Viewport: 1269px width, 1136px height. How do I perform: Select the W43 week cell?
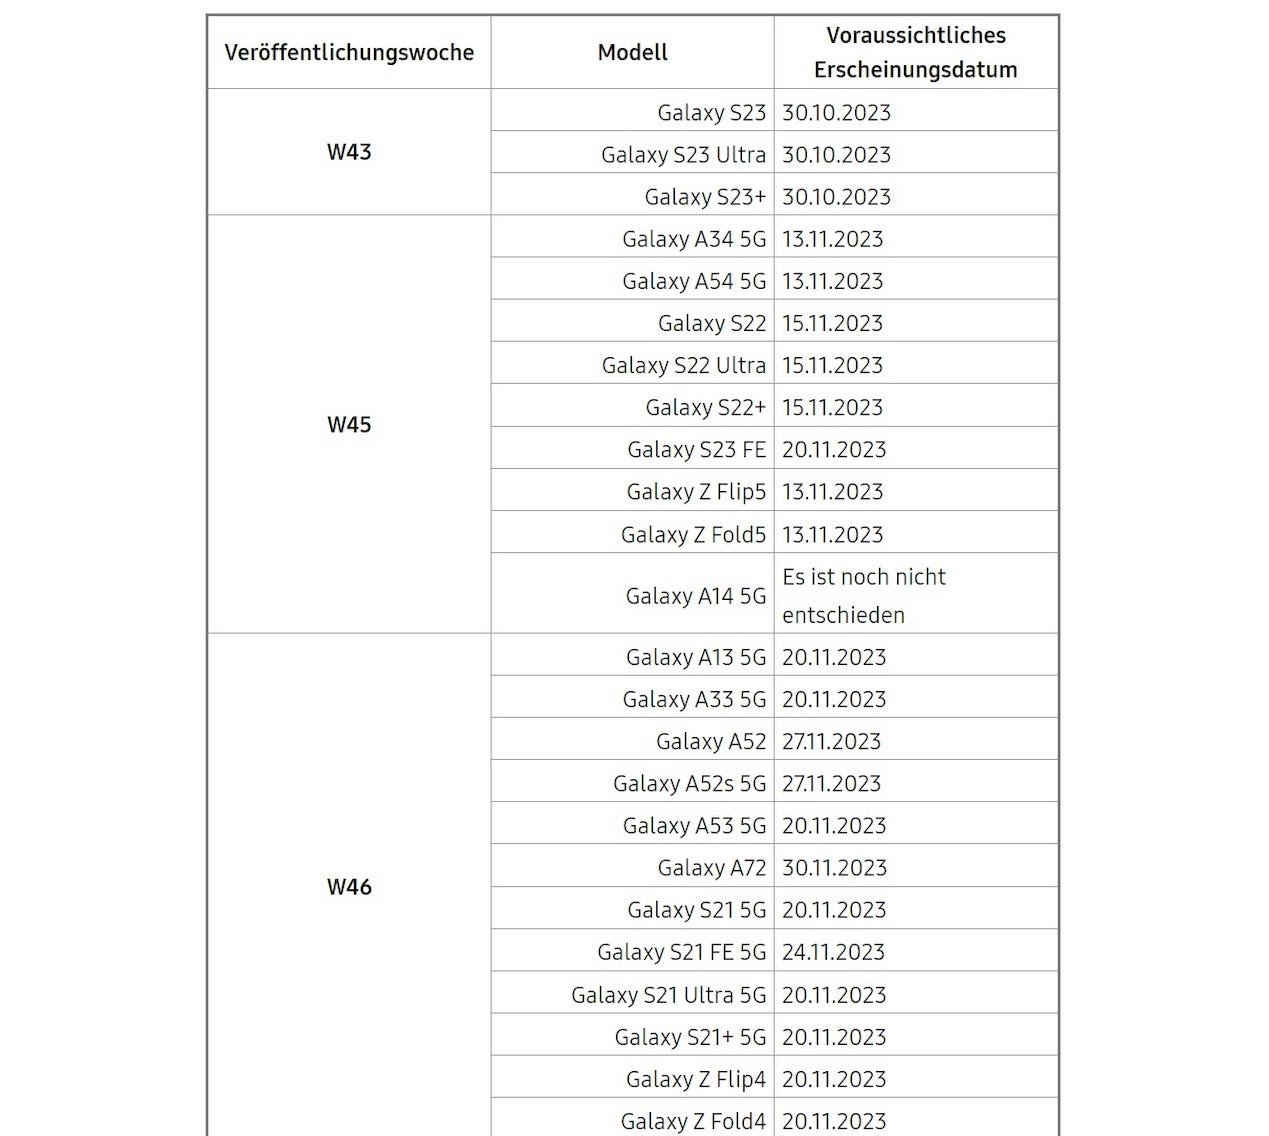point(349,152)
